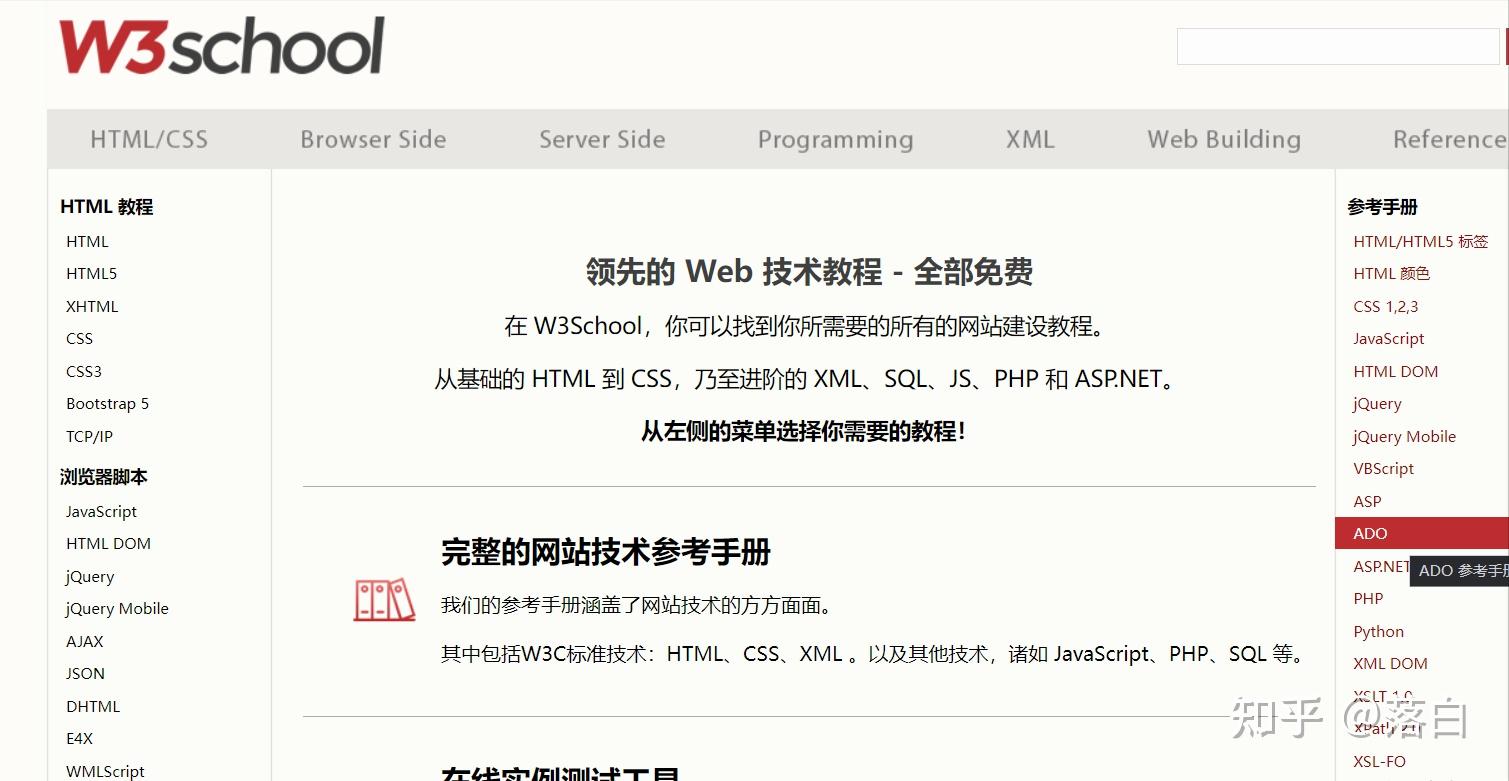Open jQuery tutorial in left sidebar
1509x781 pixels.
[x=90, y=576]
